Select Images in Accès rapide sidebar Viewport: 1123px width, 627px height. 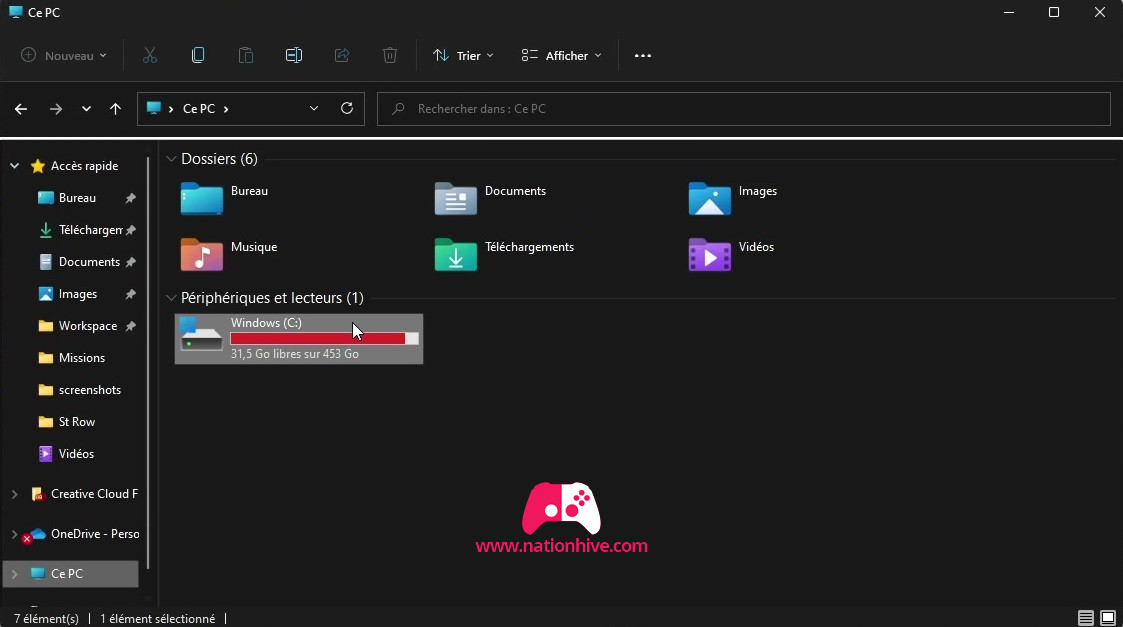(x=77, y=294)
